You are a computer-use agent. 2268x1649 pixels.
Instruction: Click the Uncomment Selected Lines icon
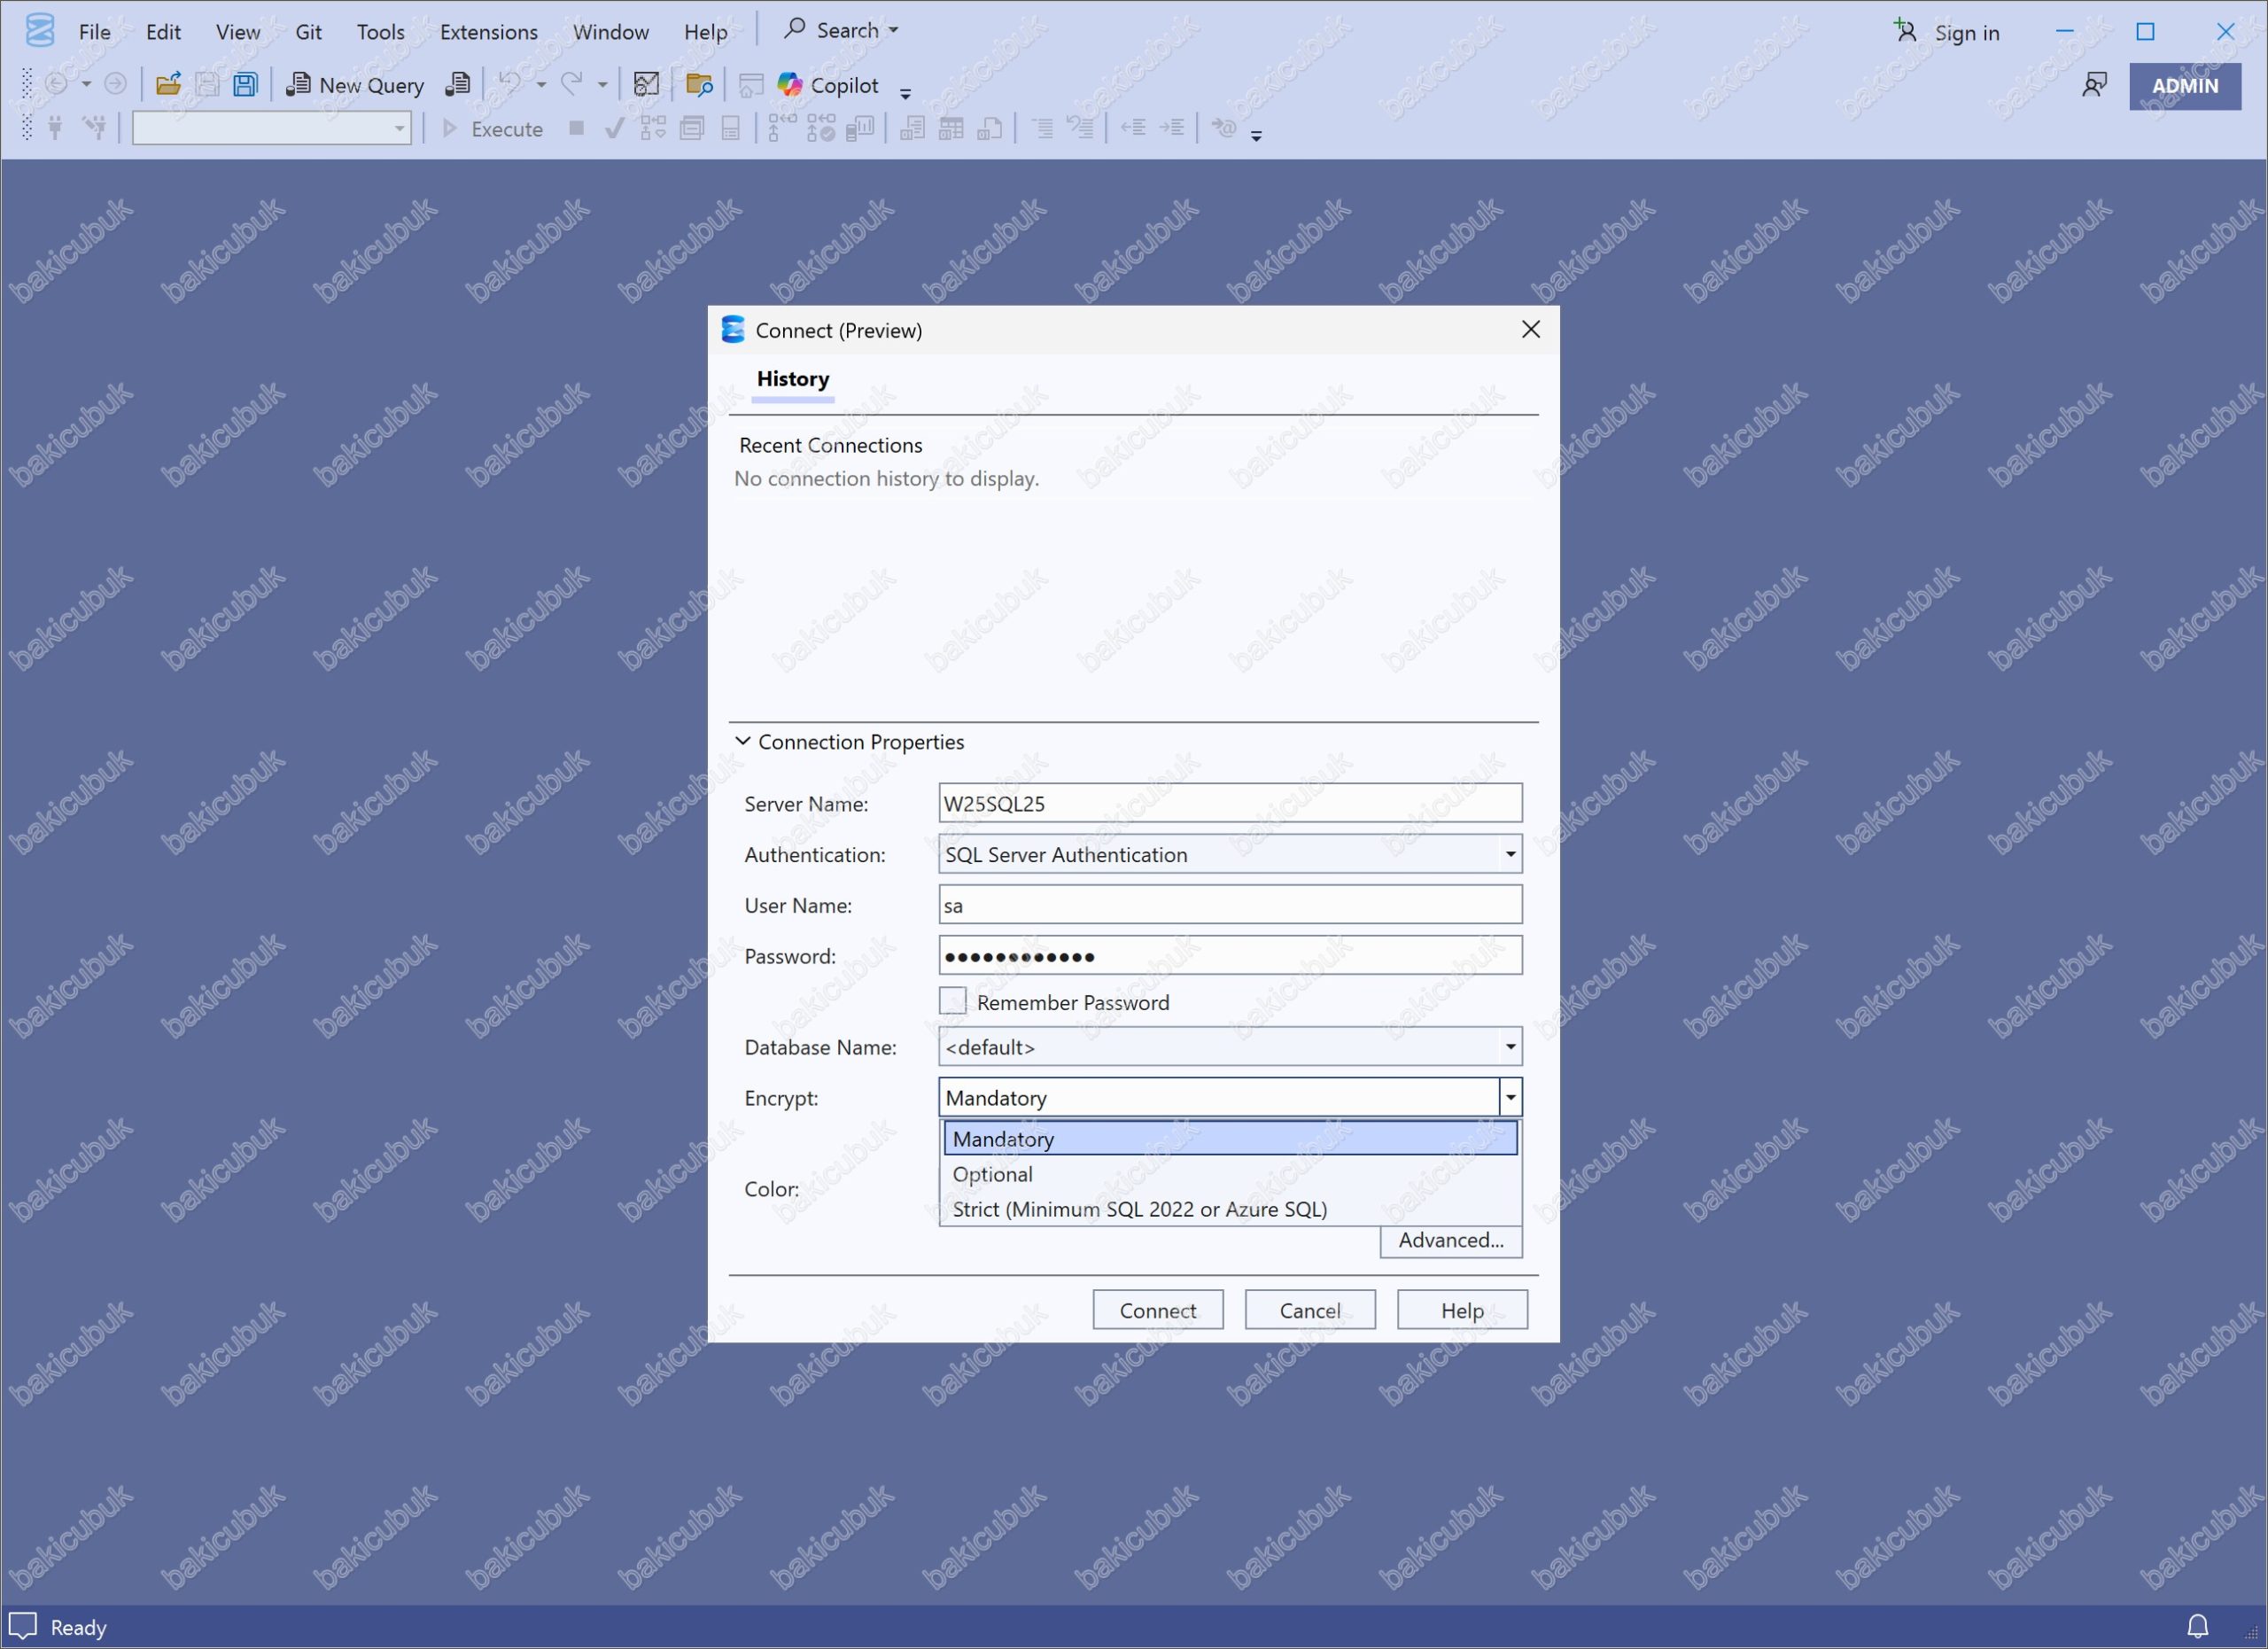1081,128
